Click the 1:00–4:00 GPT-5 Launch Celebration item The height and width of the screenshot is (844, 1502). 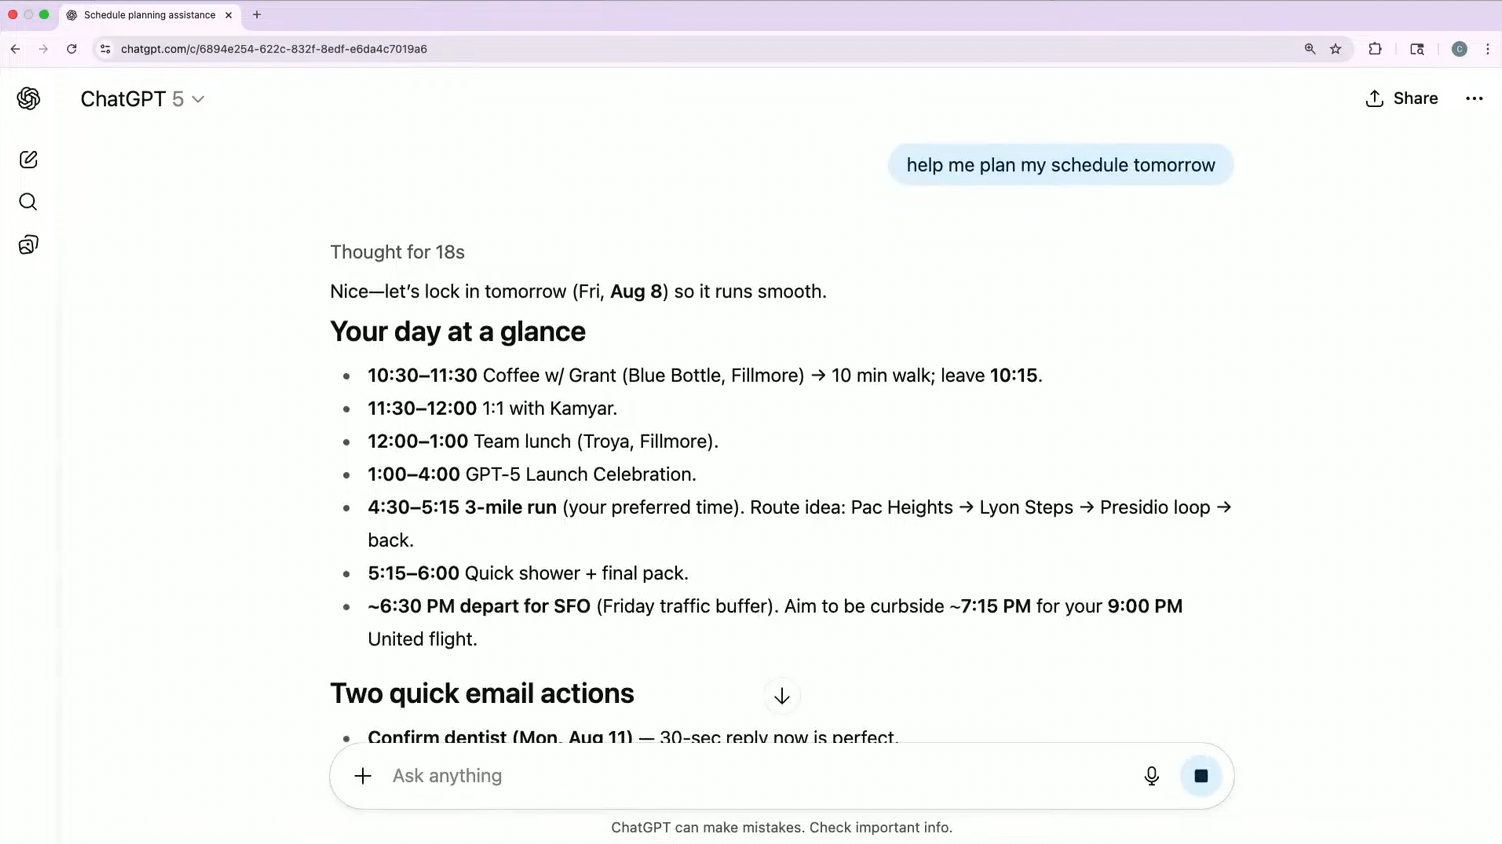[532, 475]
